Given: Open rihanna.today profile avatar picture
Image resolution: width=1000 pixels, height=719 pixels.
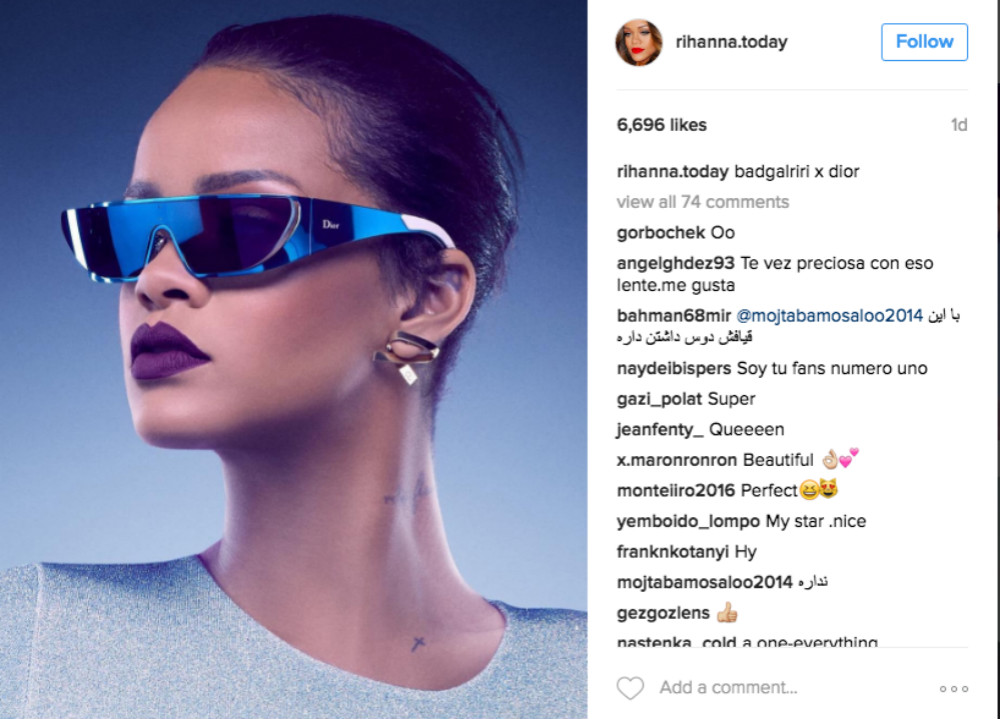Looking at the screenshot, I should (x=638, y=42).
